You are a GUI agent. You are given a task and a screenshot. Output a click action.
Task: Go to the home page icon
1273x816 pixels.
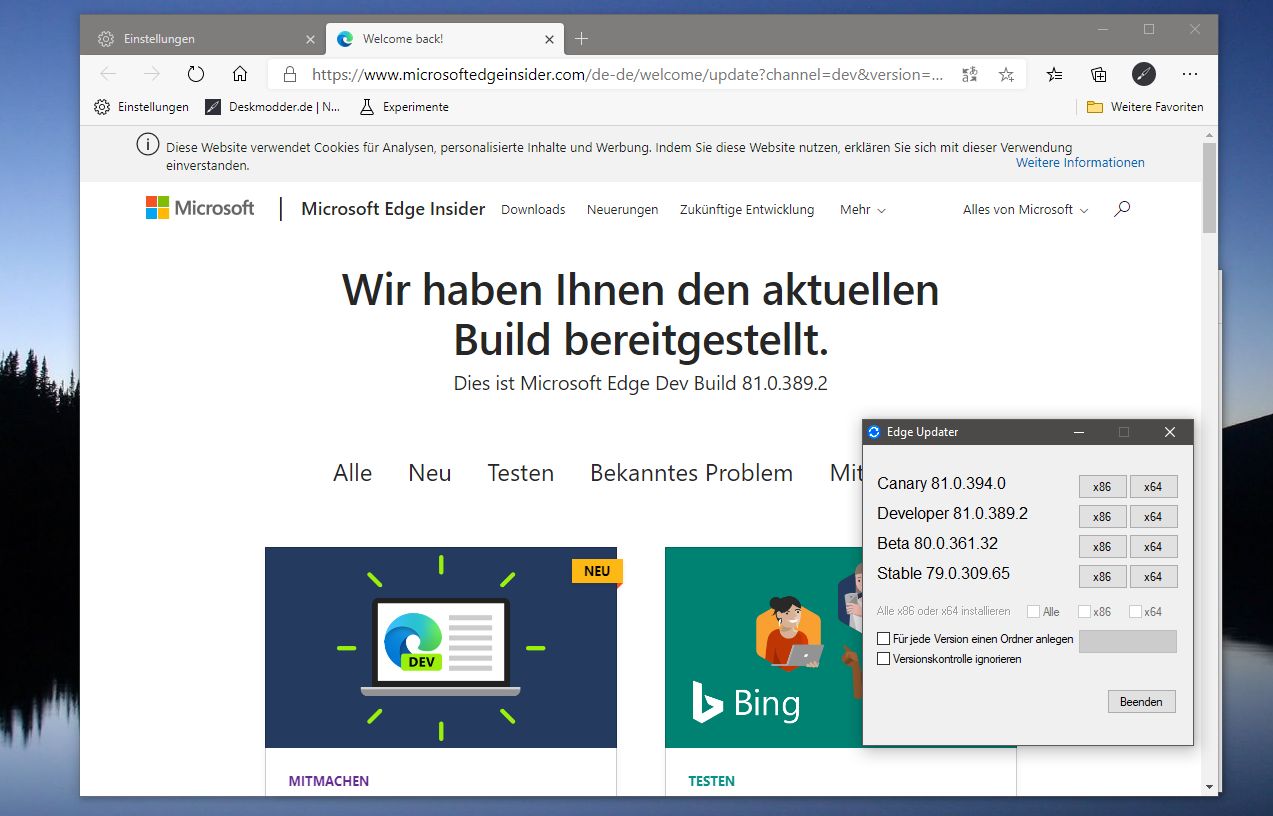(x=240, y=74)
